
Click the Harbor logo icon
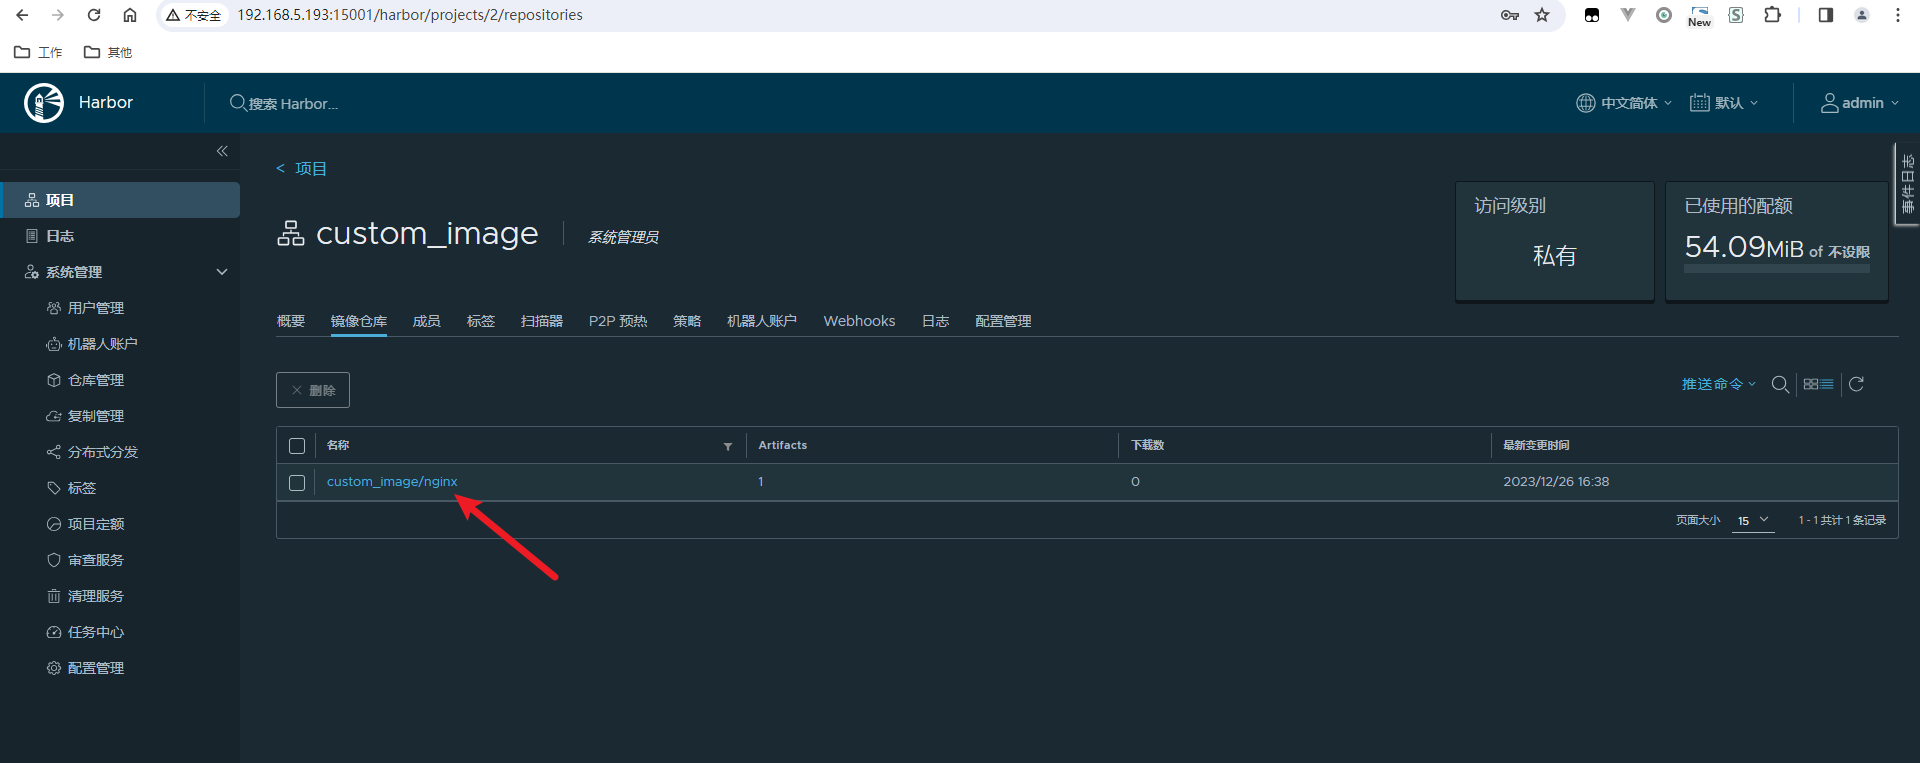tap(44, 103)
